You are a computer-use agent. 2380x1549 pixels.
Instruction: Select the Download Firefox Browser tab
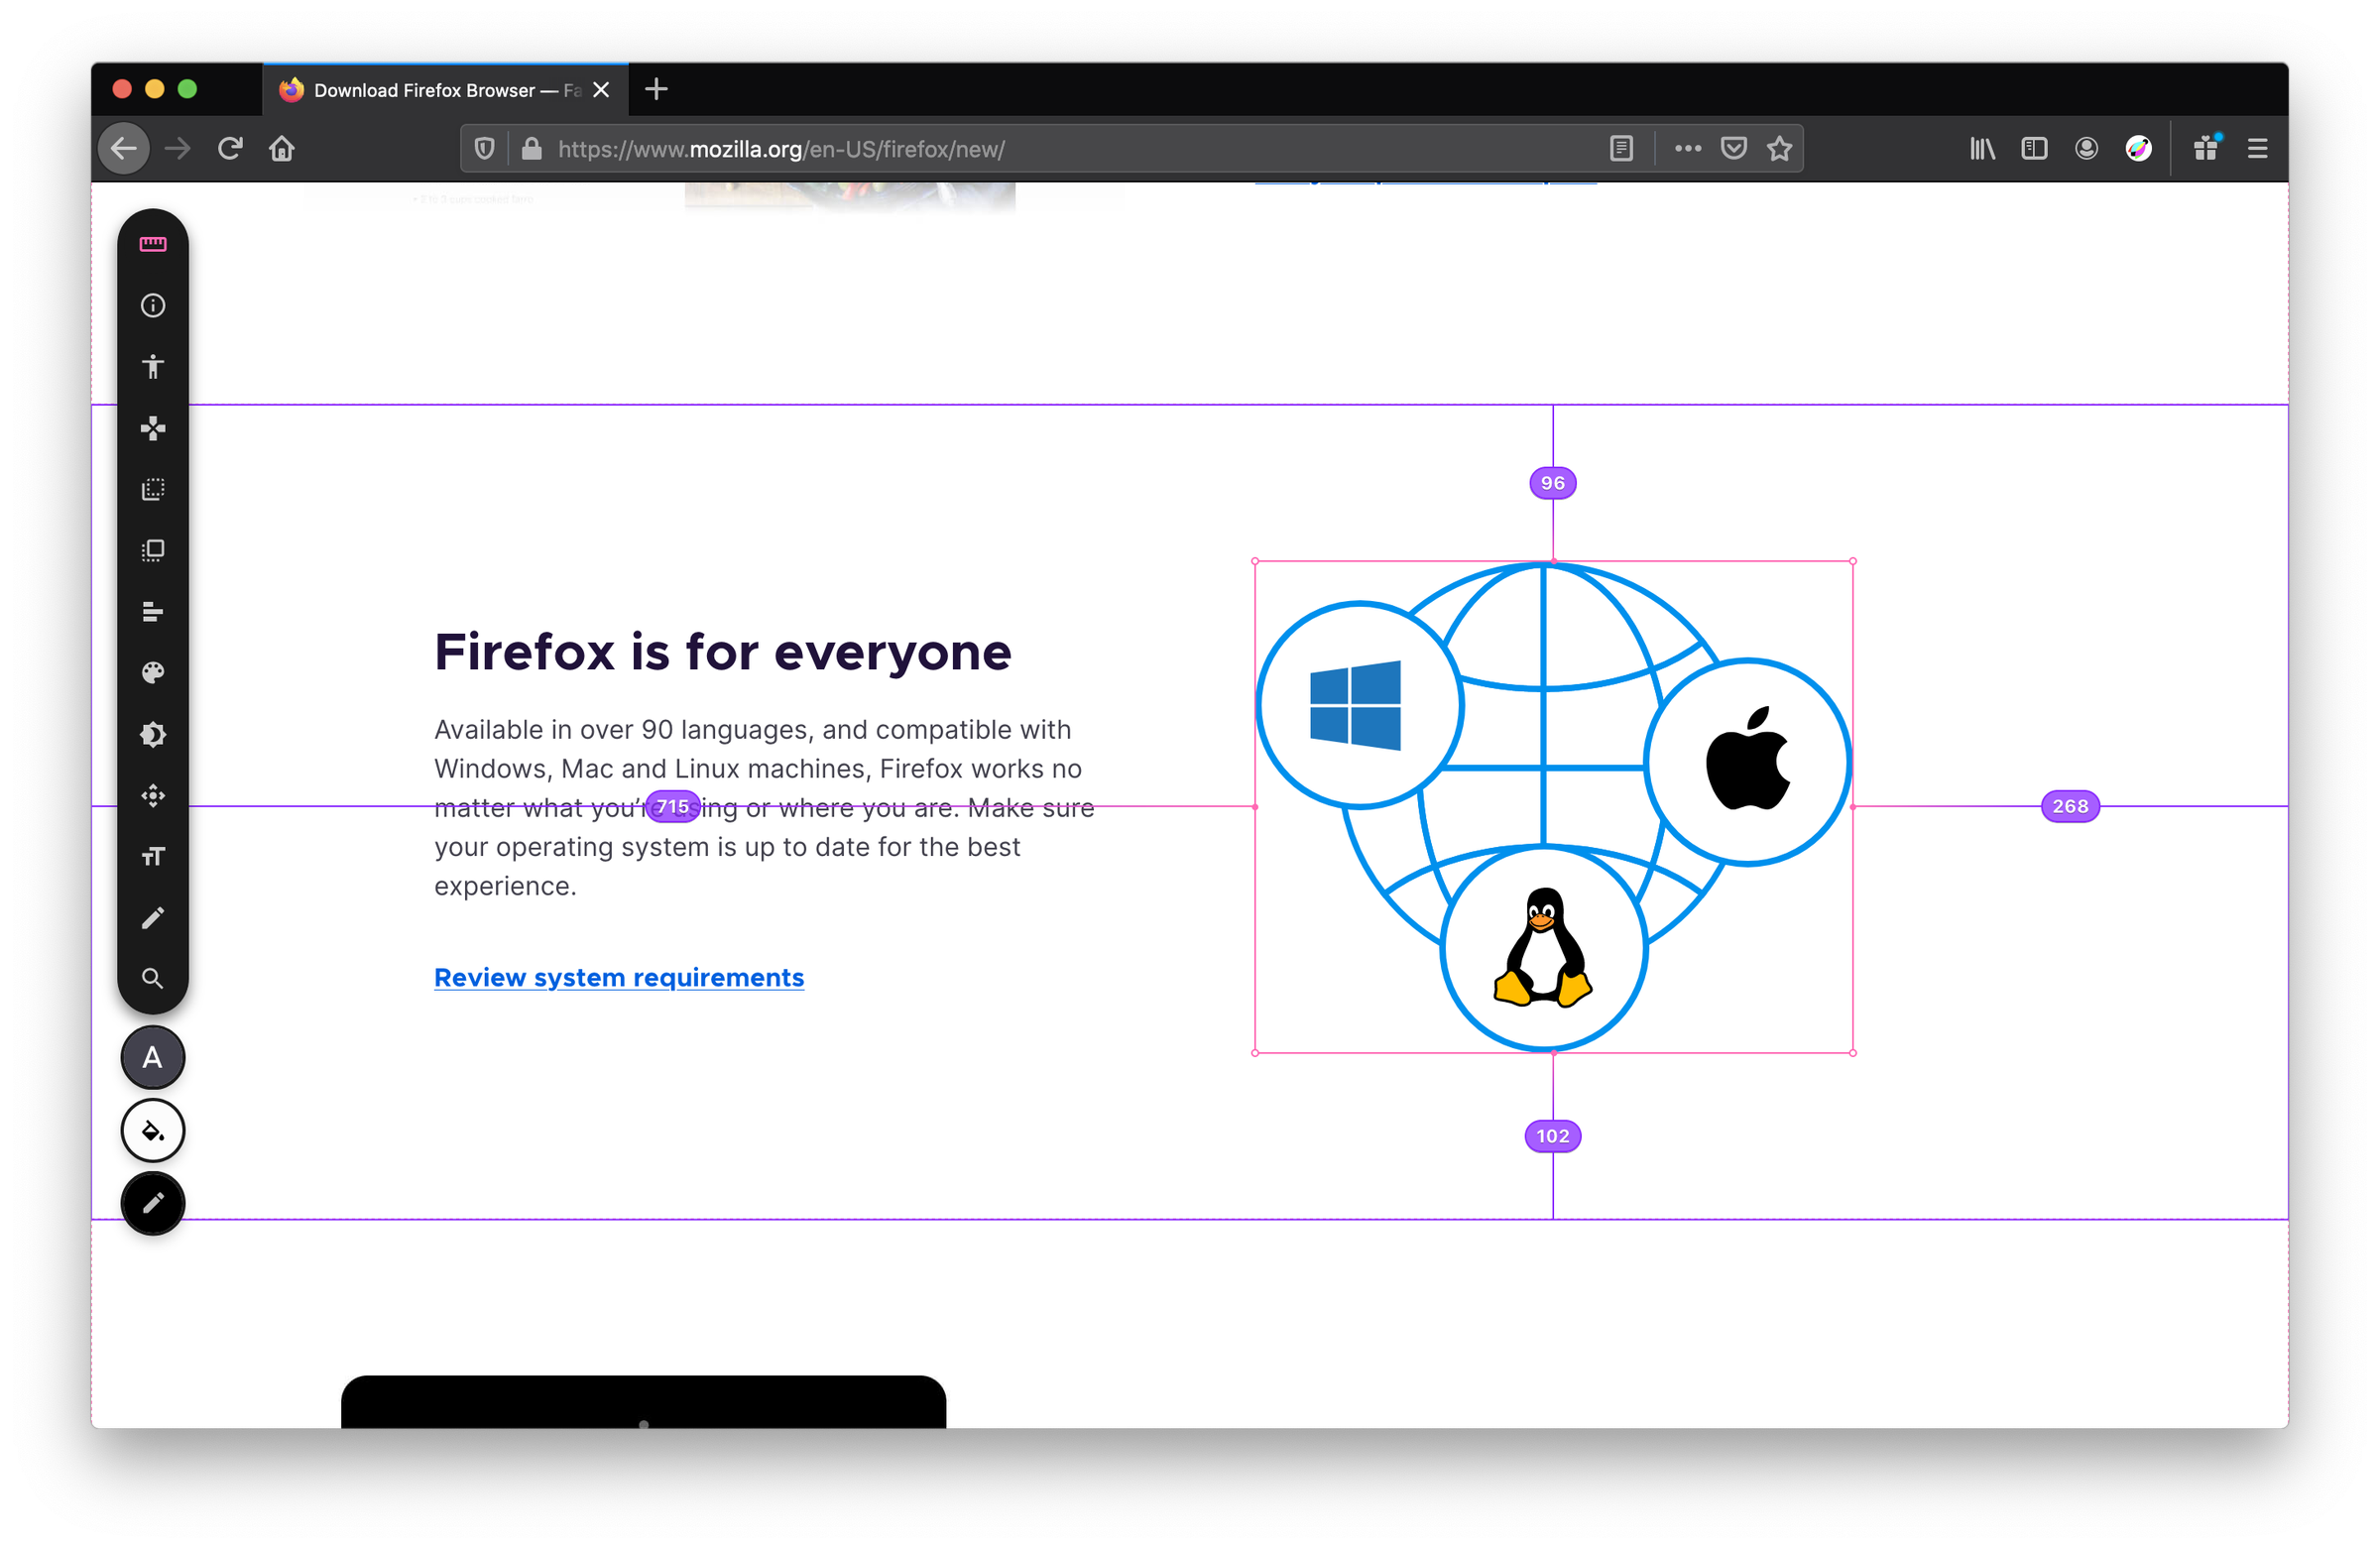click(446, 90)
